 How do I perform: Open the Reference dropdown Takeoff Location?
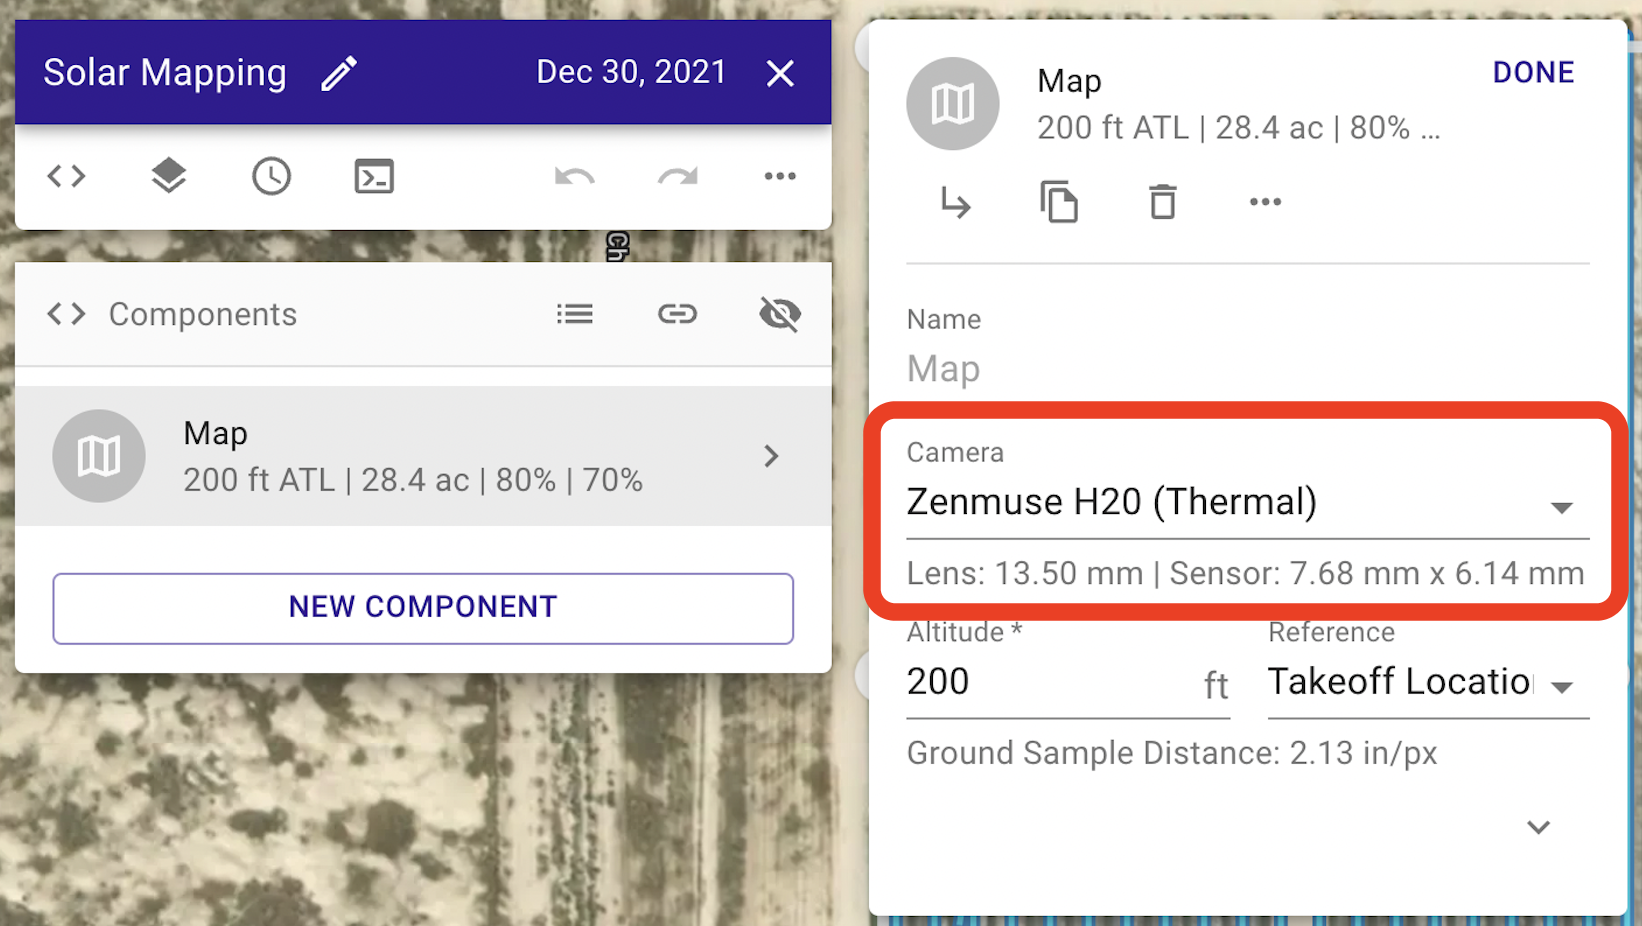(1428, 683)
